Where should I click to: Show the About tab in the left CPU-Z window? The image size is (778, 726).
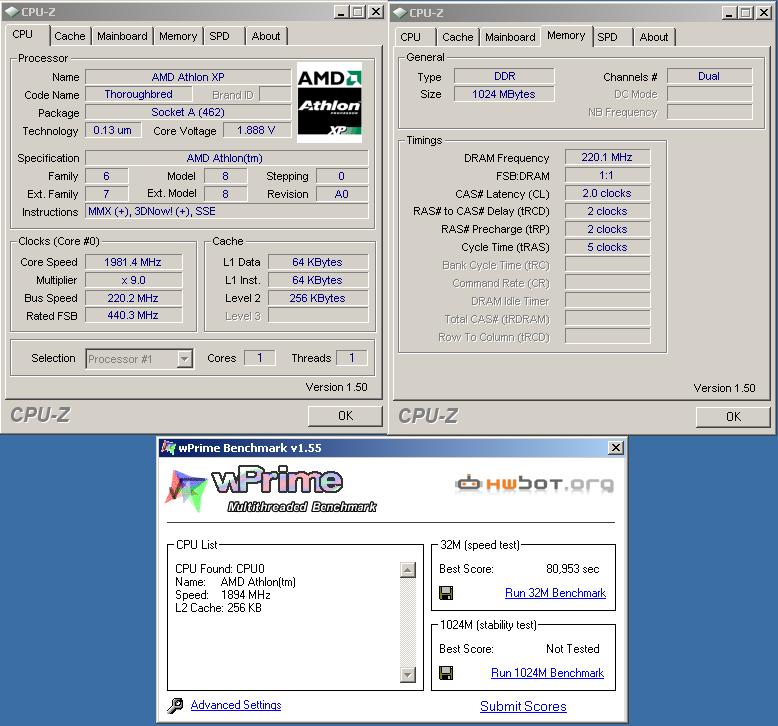click(266, 36)
